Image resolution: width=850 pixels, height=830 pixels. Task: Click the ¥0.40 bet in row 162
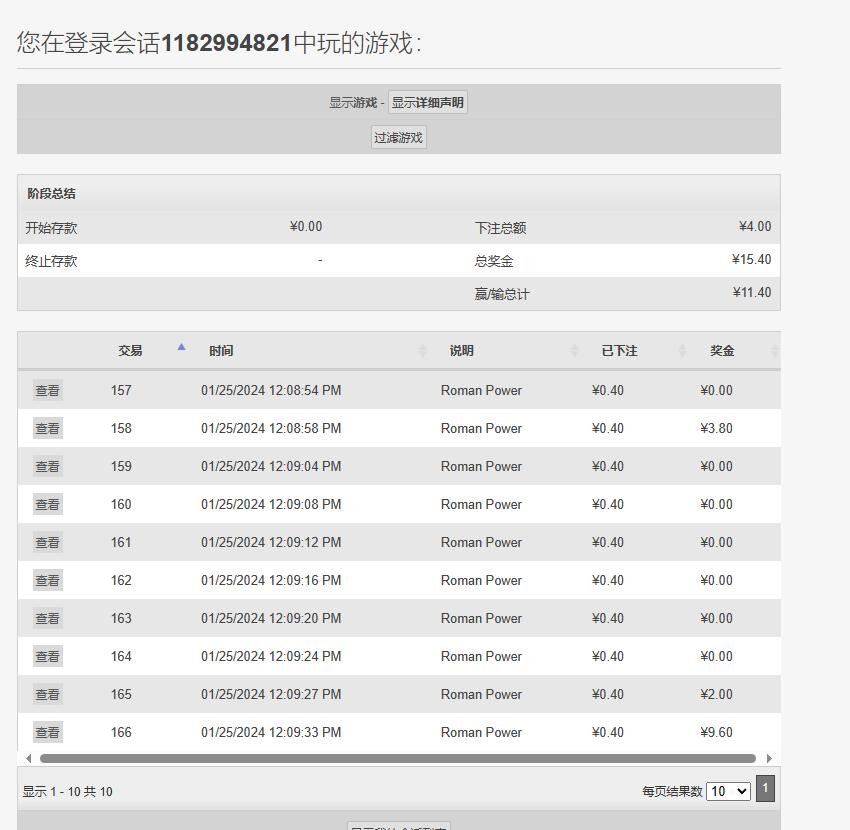(608, 580)
